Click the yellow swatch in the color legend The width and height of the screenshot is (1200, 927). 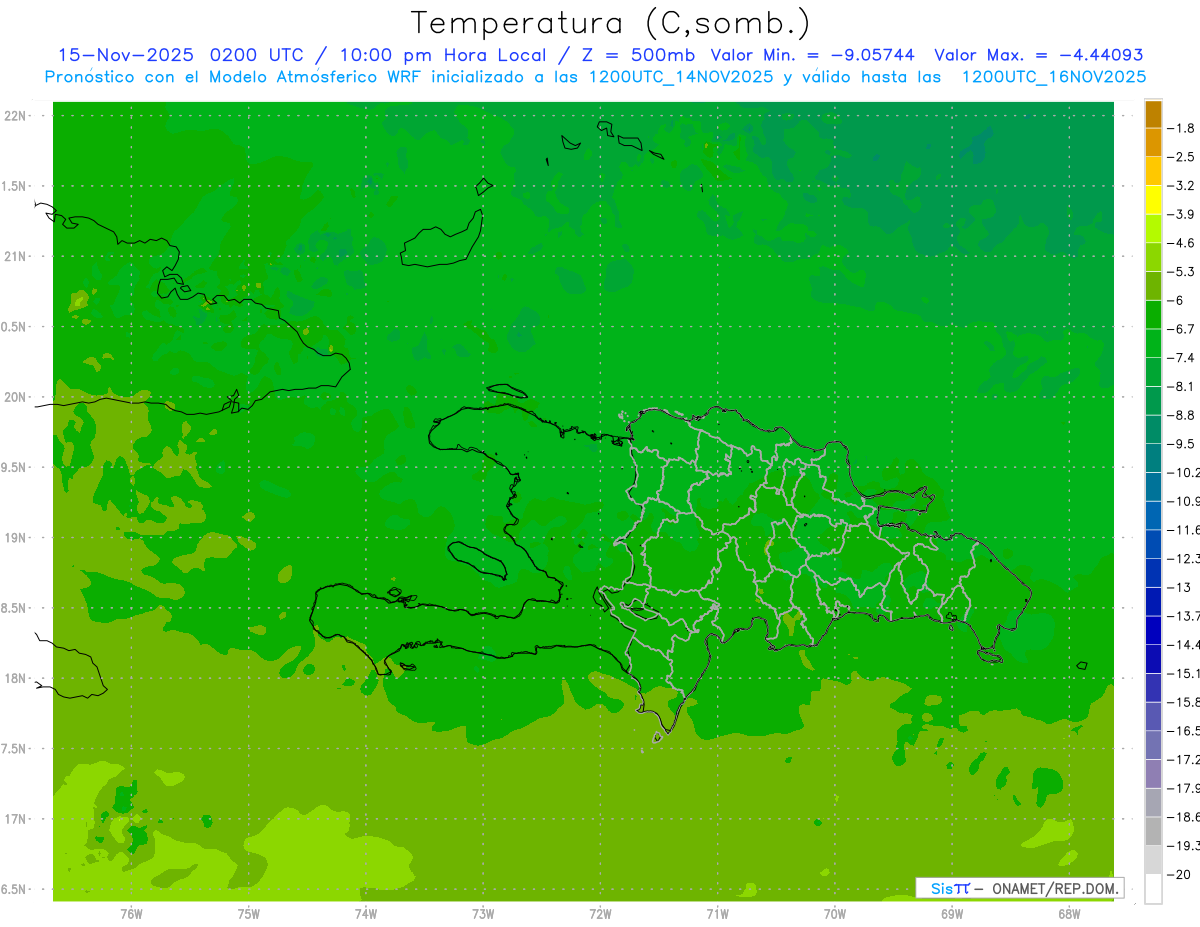click(x=1153, y=200)
